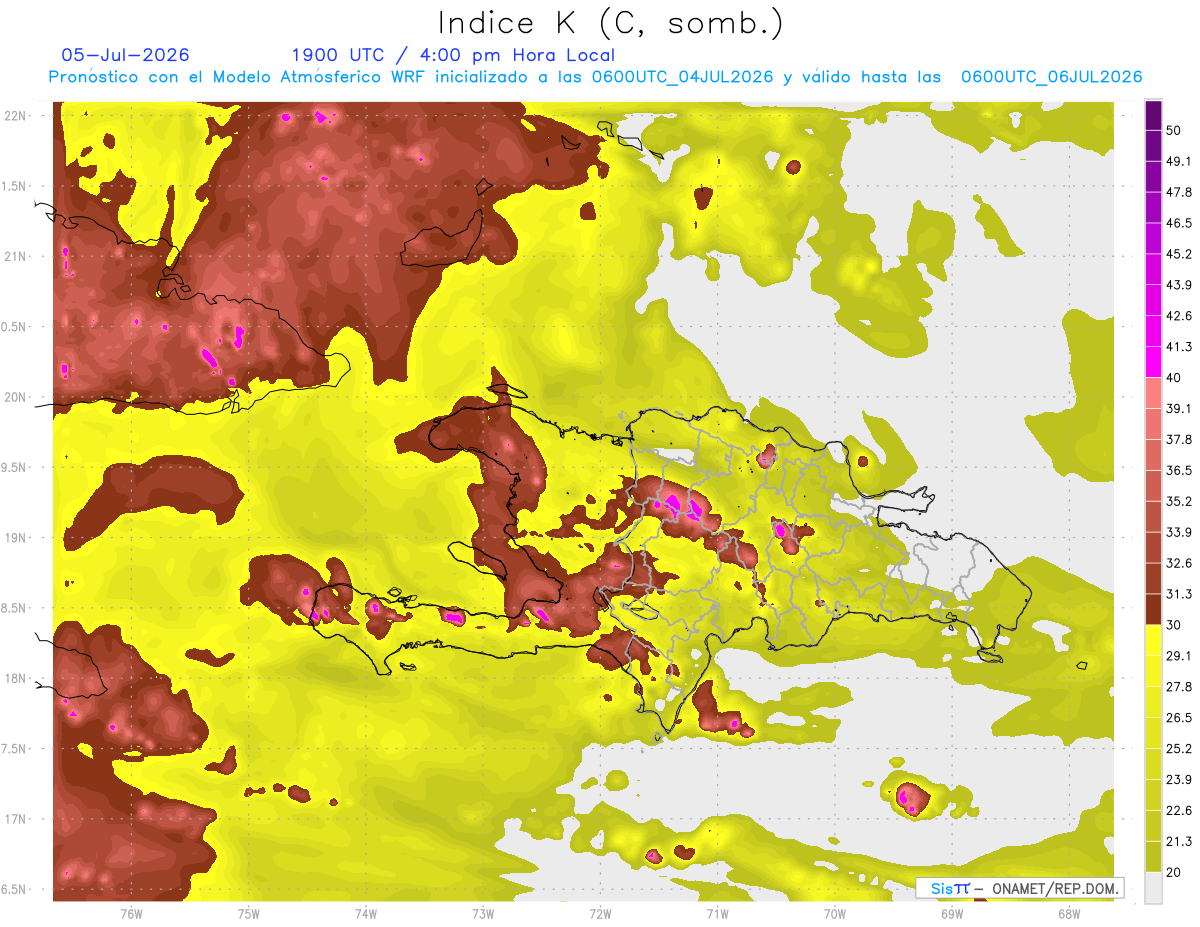
Task: Click the colorbar value "46.5"
Action: [x=1179, y=223]
